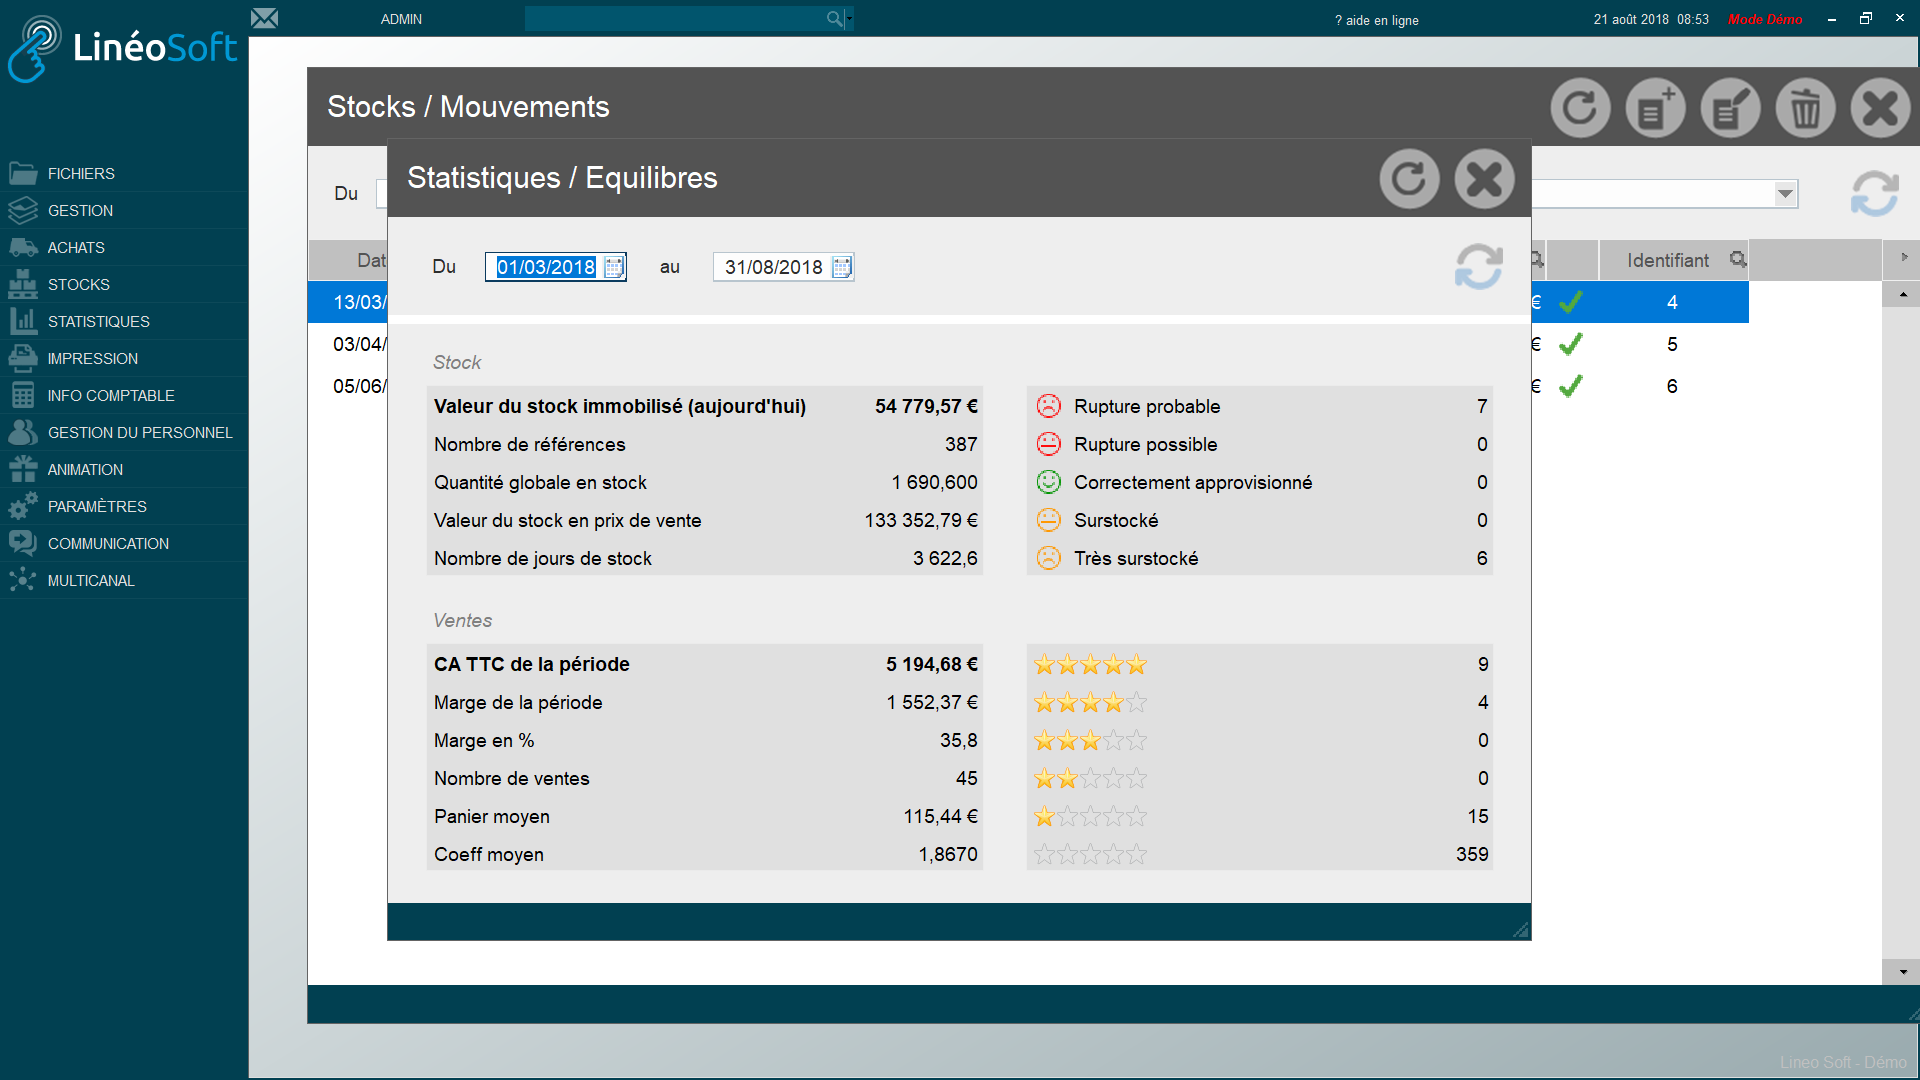Viewport: 1920px width, 1080px height.
Task: Close the Stocks / Mouvements window
Action: click(1880, 108)
